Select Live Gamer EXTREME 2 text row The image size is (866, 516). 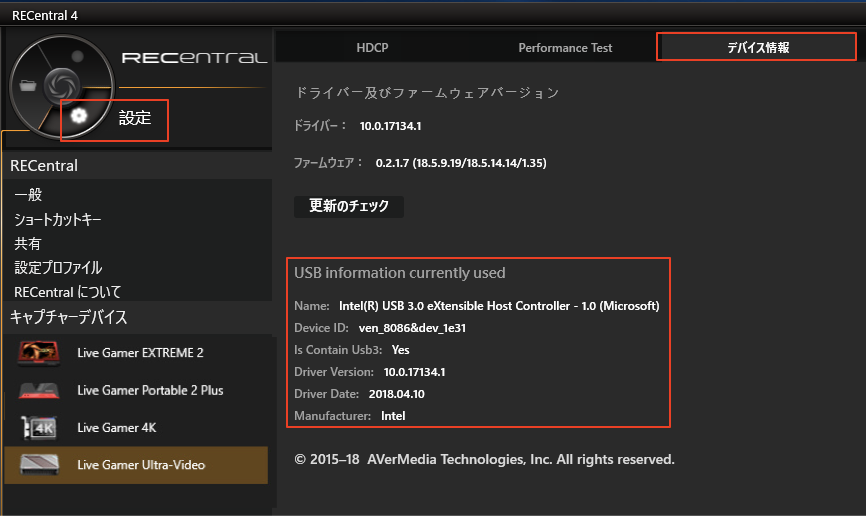click(140, 353)
